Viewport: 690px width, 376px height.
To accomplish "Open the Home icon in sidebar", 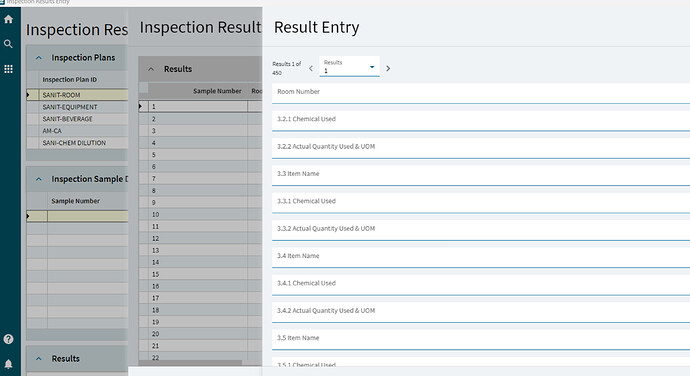I will (8, 19).
